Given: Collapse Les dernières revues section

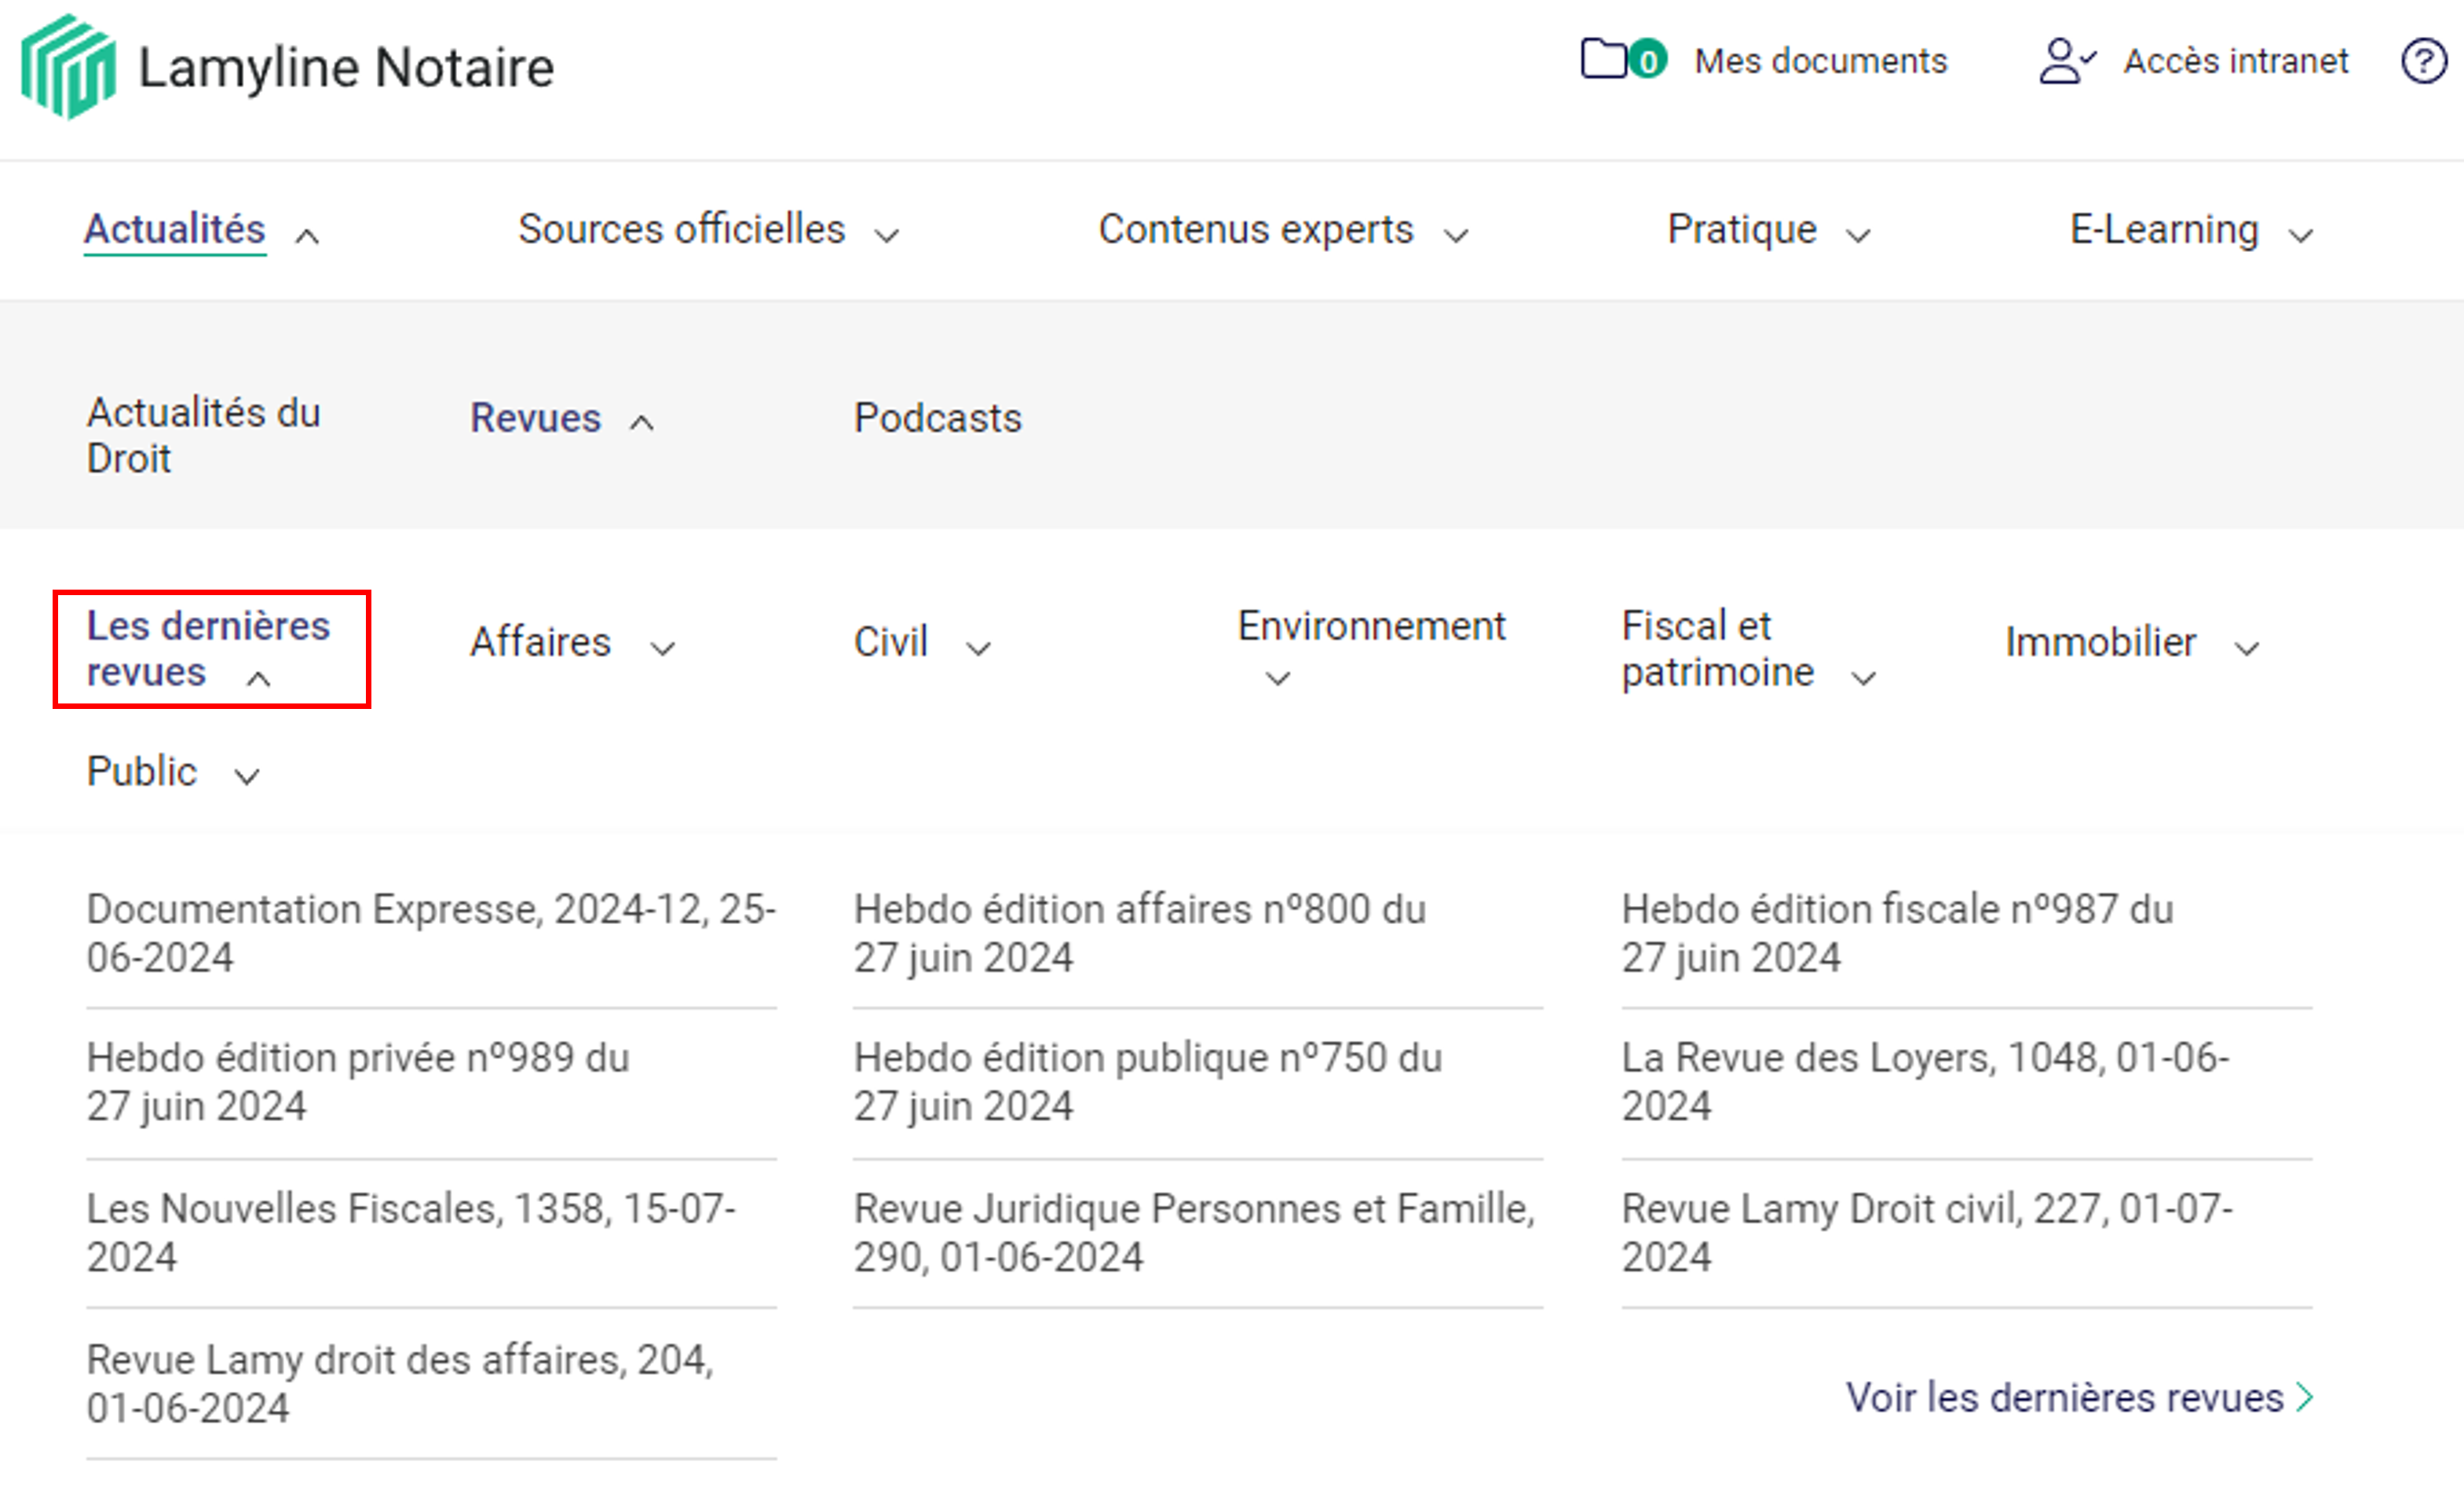Looking at the screenshot, I should [210, 649].
